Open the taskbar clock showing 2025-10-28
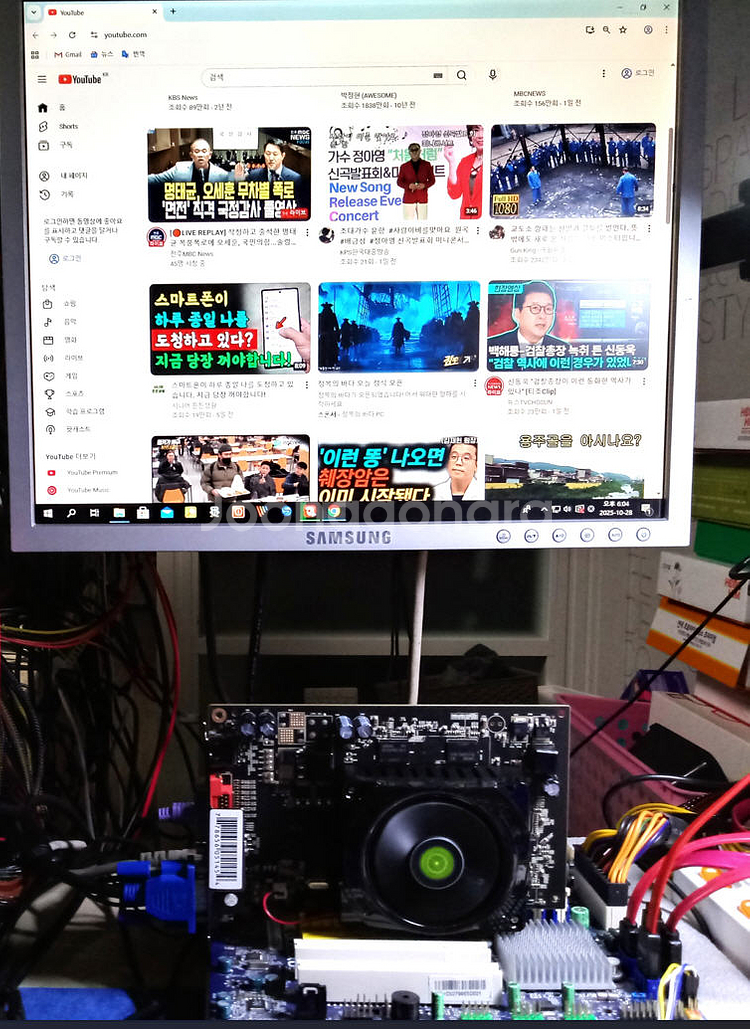Screen dimensions: 750x1029 coord(615,508)
